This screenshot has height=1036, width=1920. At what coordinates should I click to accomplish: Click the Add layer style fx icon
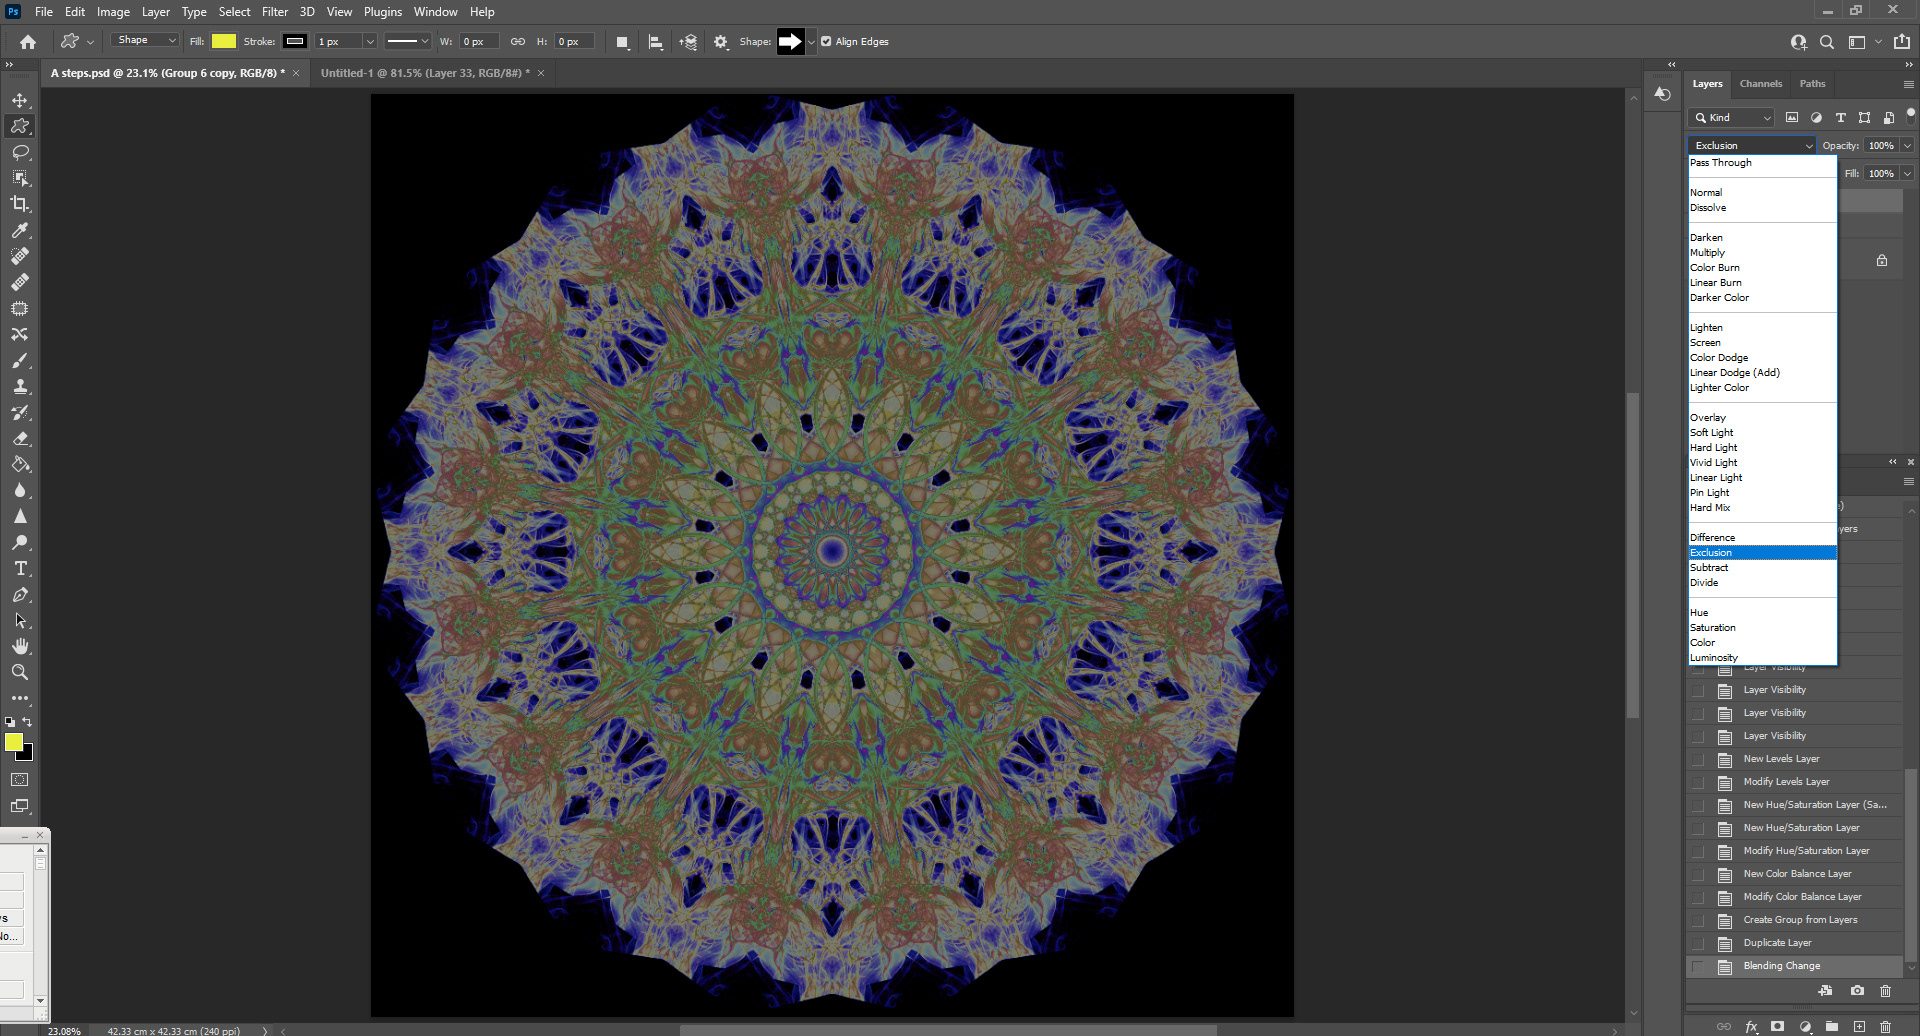click(1751, 1027)
